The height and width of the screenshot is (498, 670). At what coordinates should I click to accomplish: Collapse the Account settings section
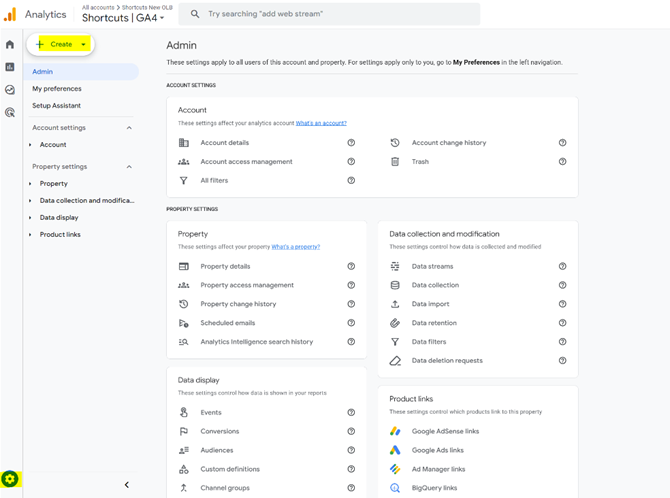129,128
